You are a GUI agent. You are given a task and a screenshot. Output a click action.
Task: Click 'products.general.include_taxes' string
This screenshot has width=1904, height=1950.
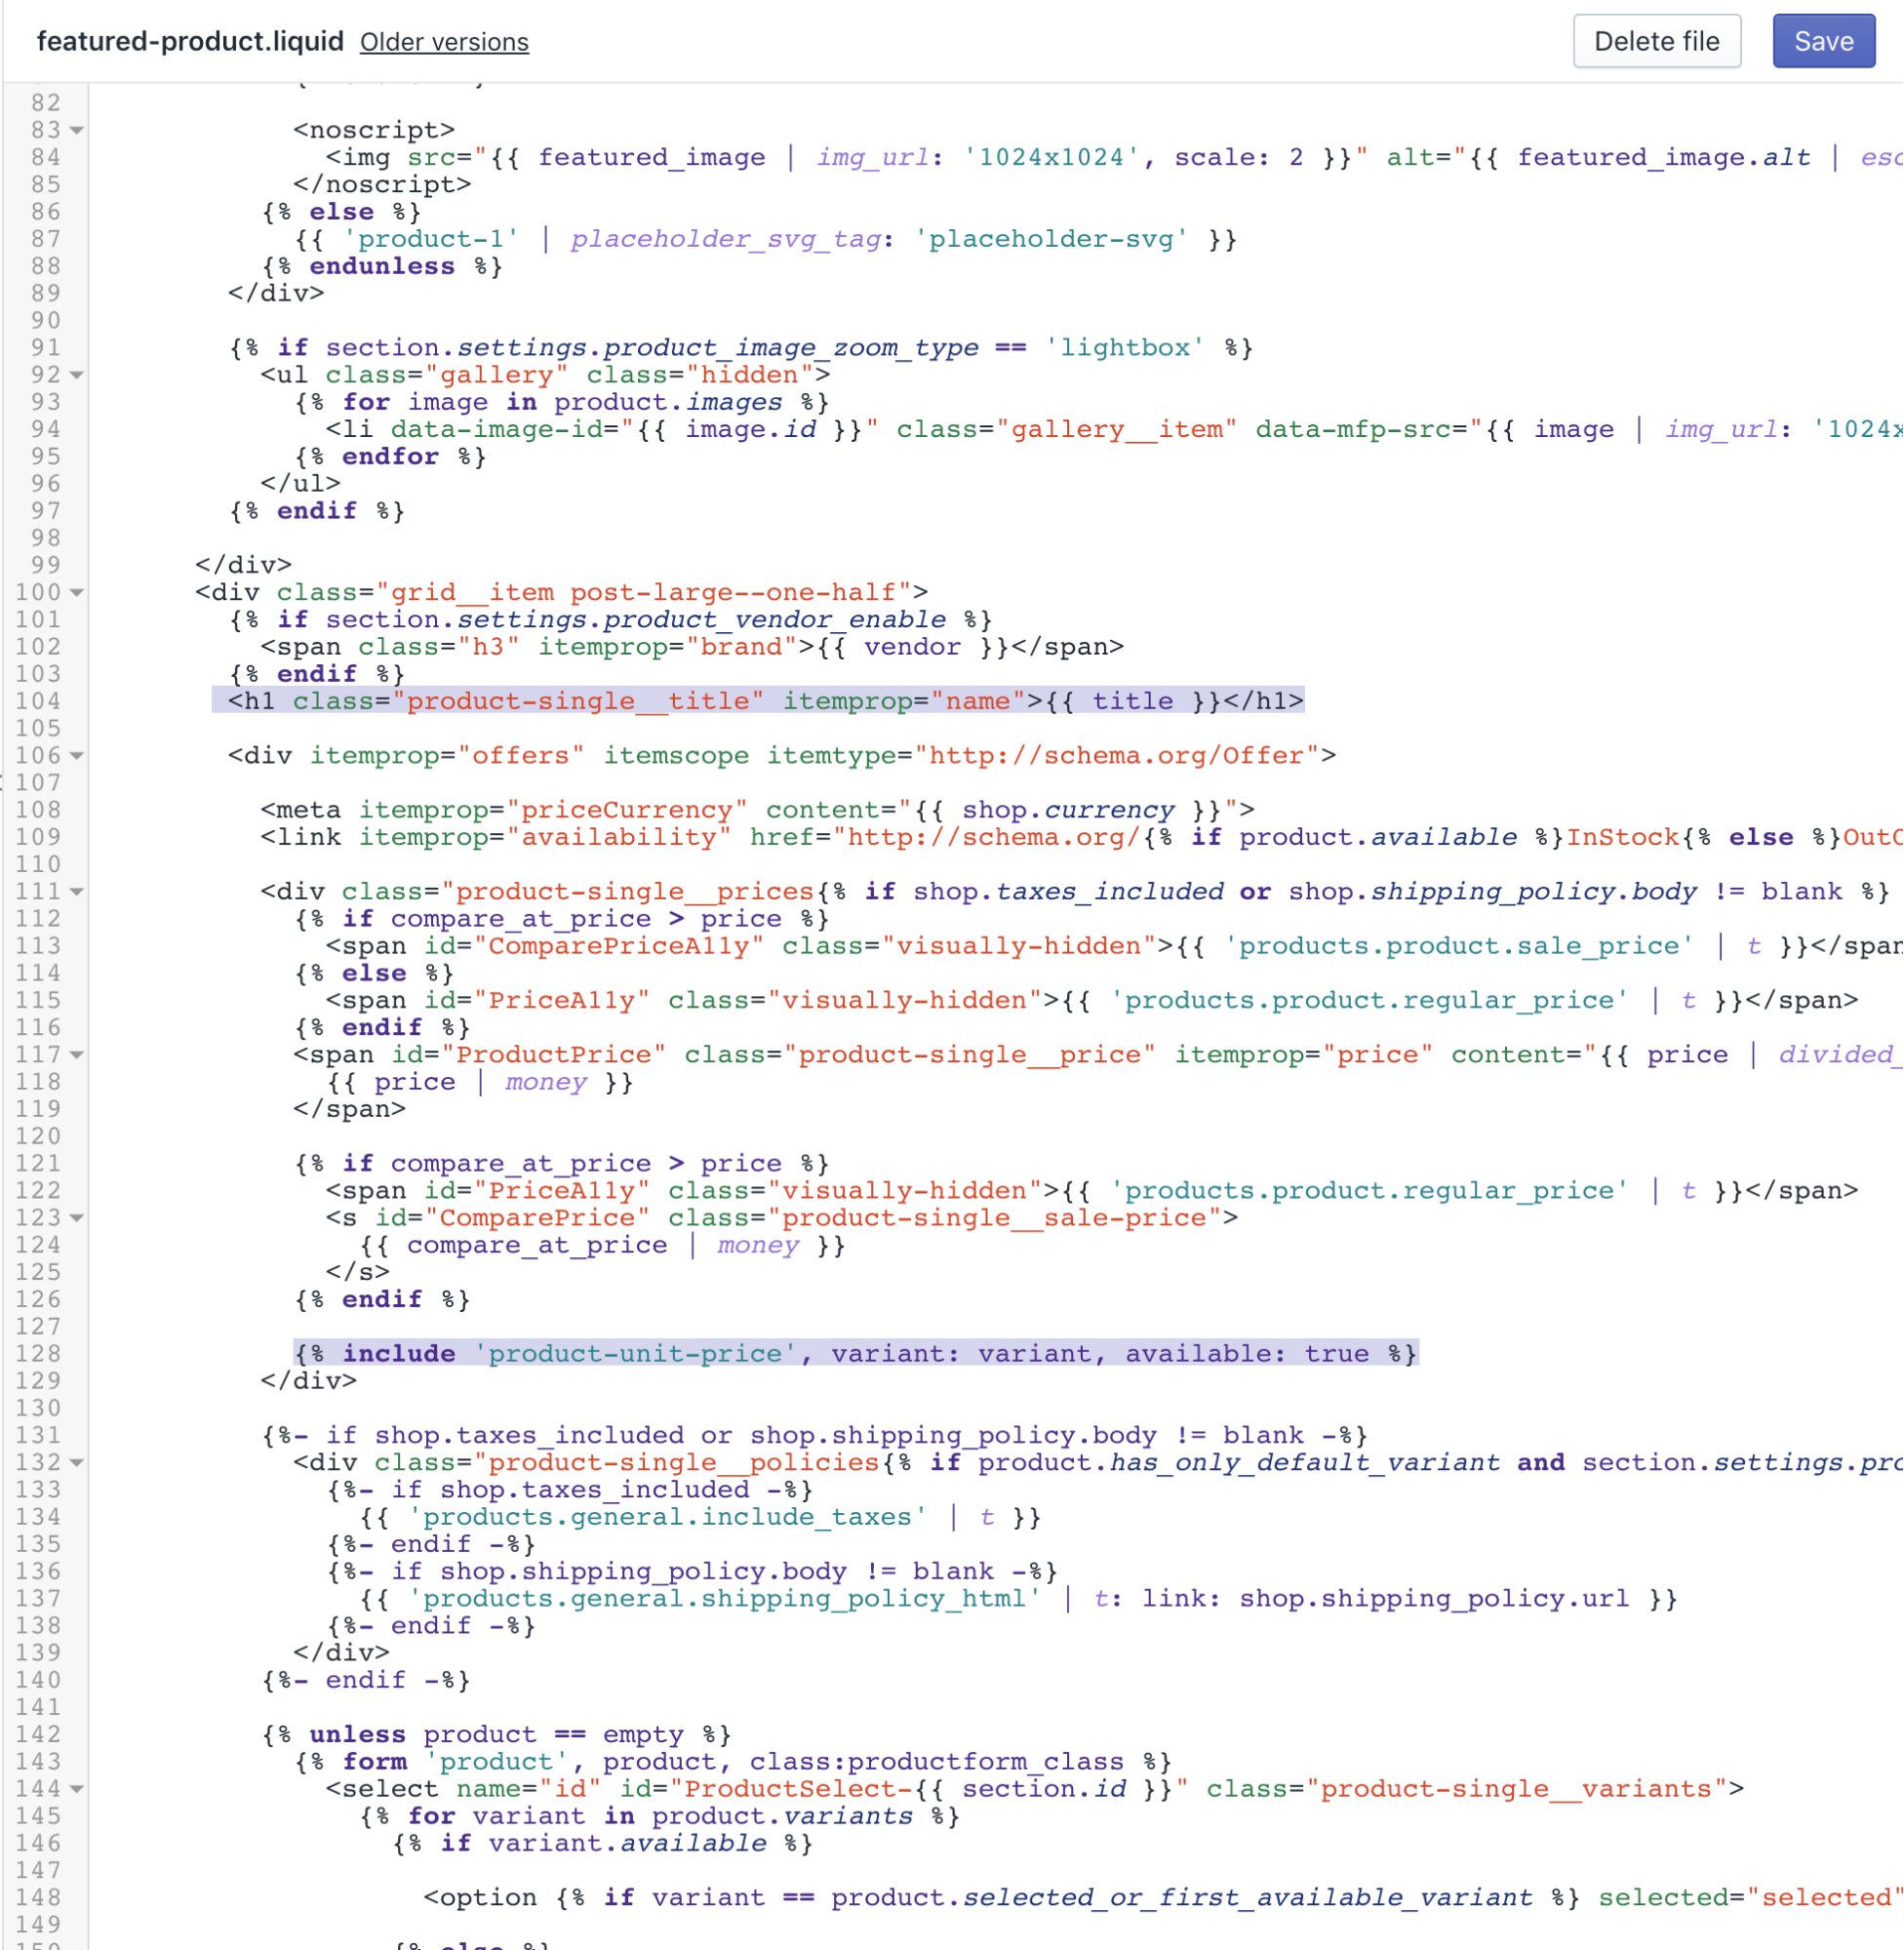click(668, 1516)
